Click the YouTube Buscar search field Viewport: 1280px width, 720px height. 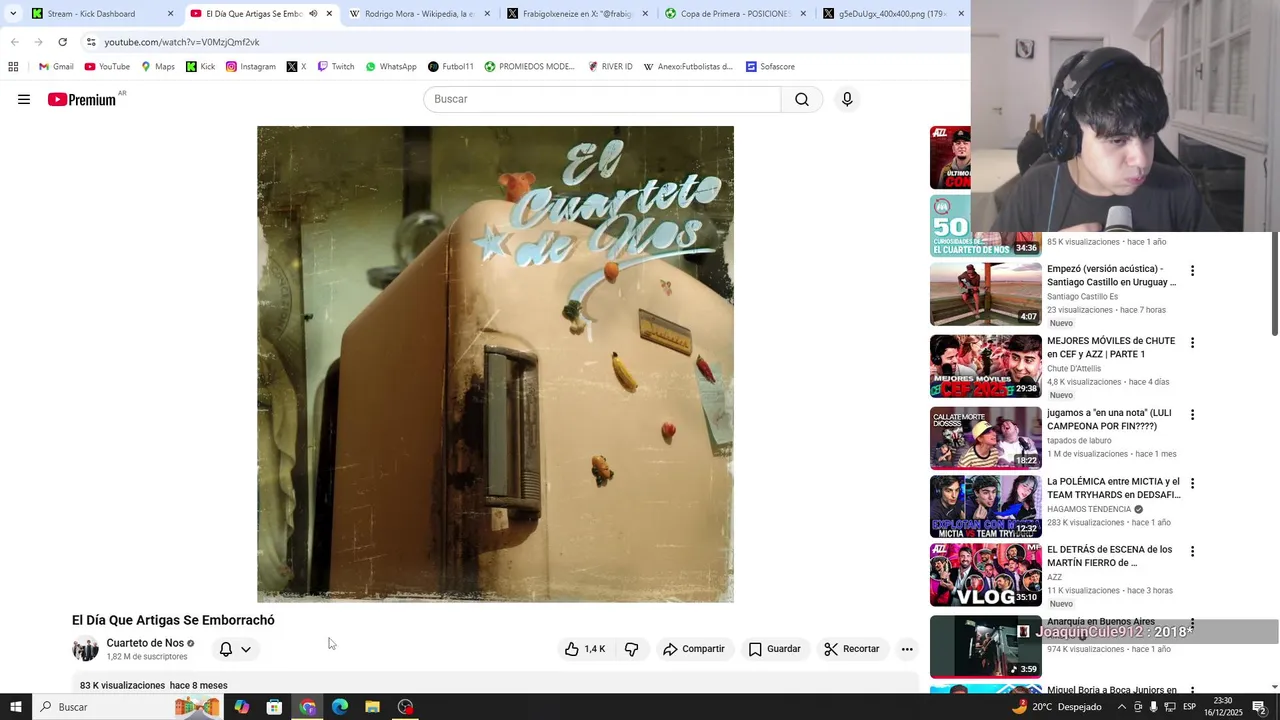point(602,99)
